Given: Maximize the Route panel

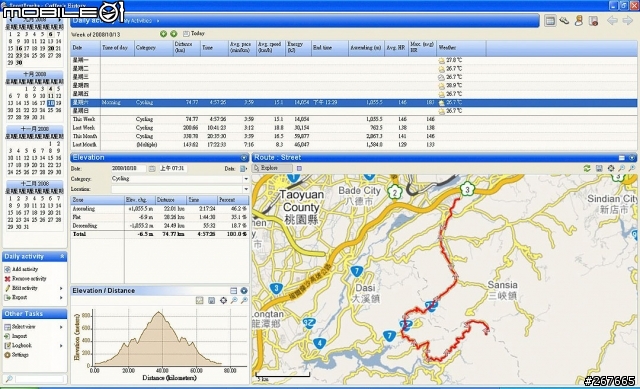Looking at the screenshot, I should point(622,158).
